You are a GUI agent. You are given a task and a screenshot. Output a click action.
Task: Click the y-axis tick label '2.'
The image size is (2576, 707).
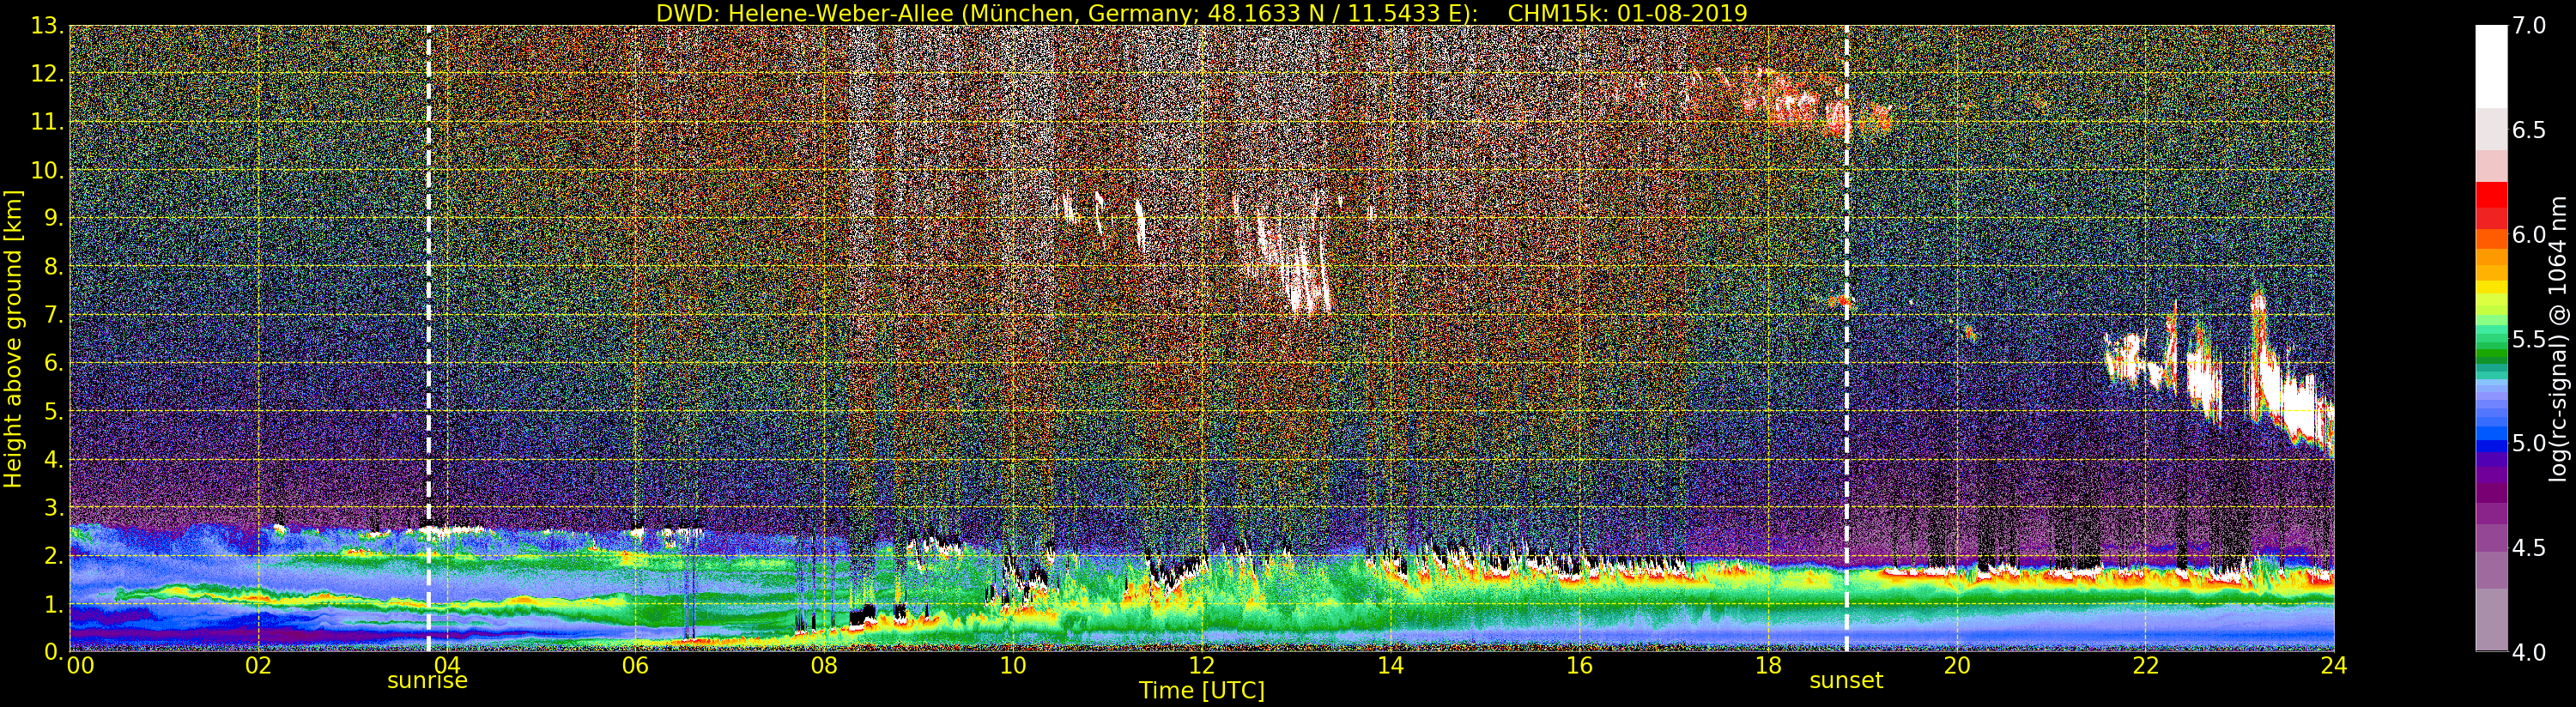(53, 555)
